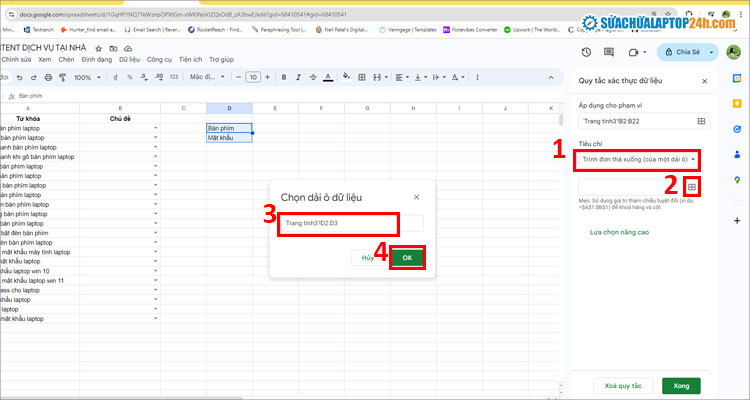Image resolution: width=750 pixels, height=400 pixels.
Task: Open Trợ giúp menu
Action: (x=221, y=59)
